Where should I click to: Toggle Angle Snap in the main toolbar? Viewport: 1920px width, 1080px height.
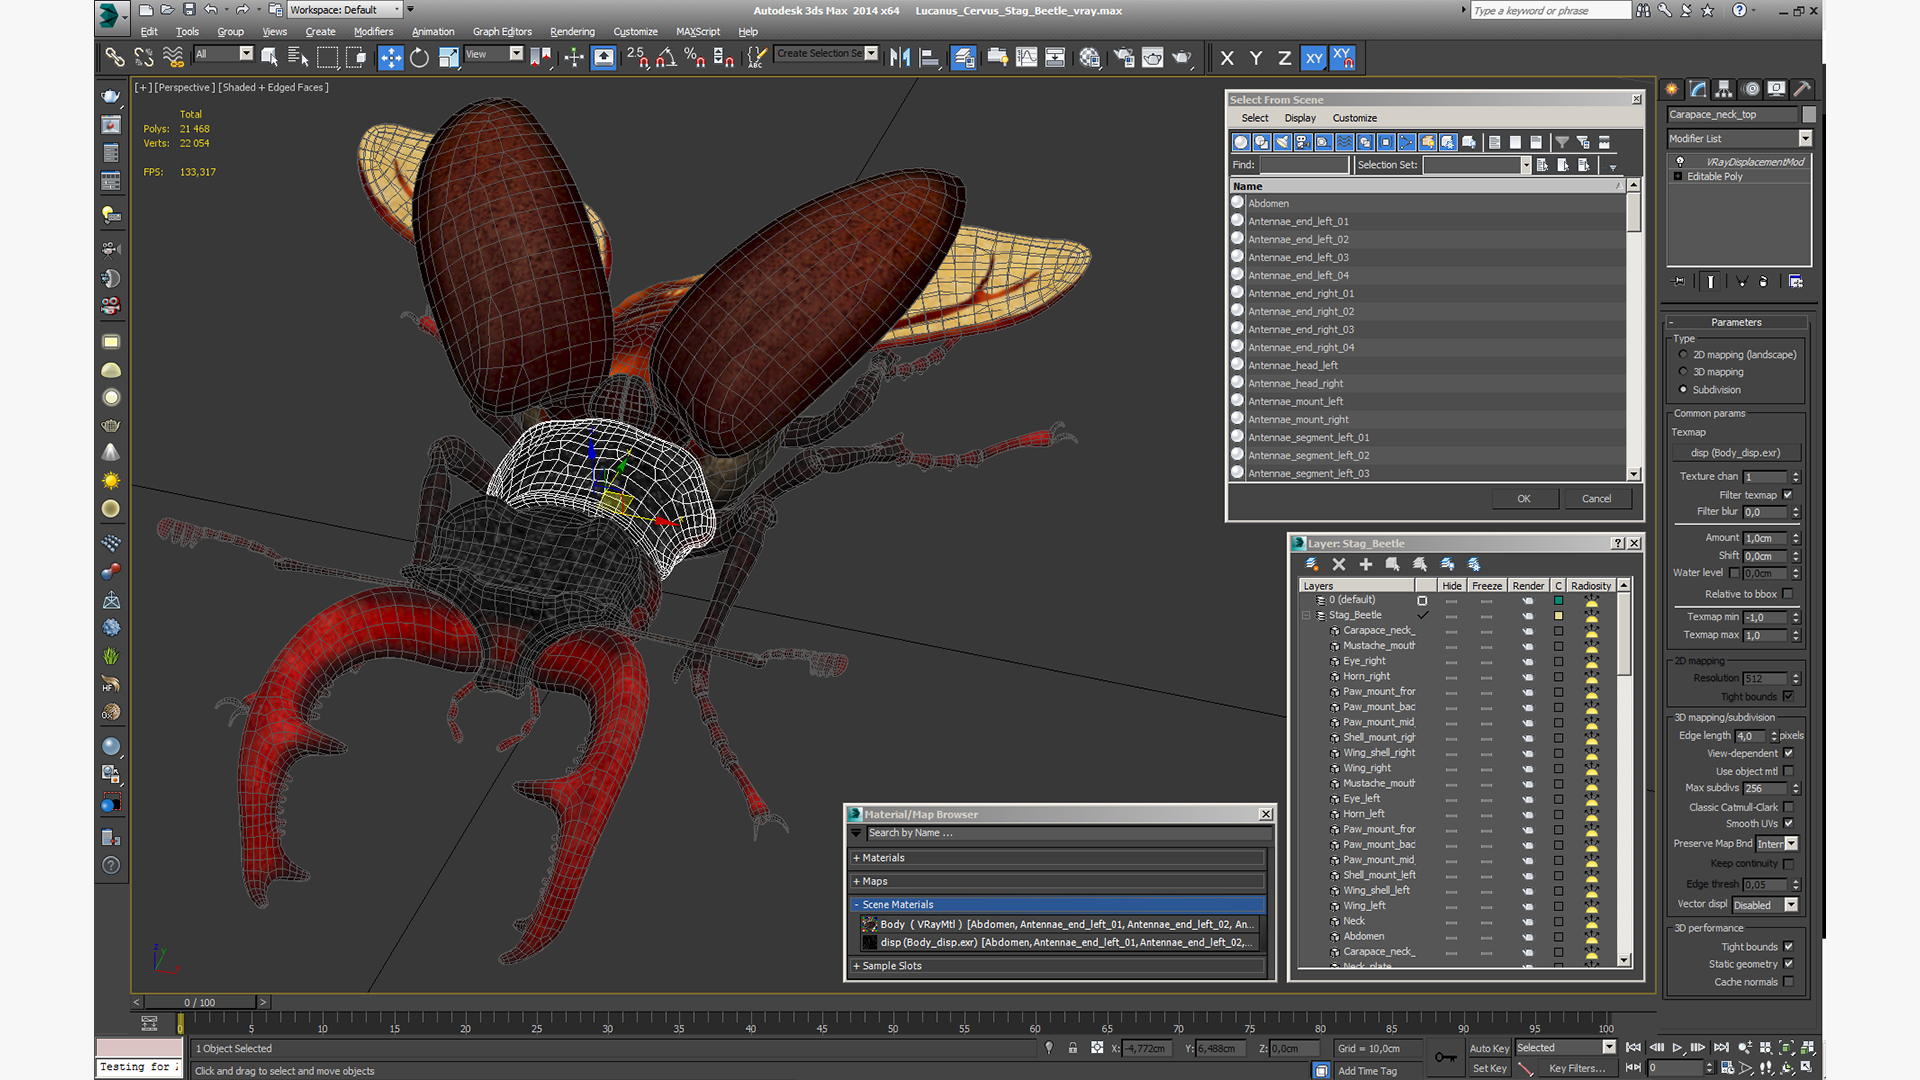point(666,58)
